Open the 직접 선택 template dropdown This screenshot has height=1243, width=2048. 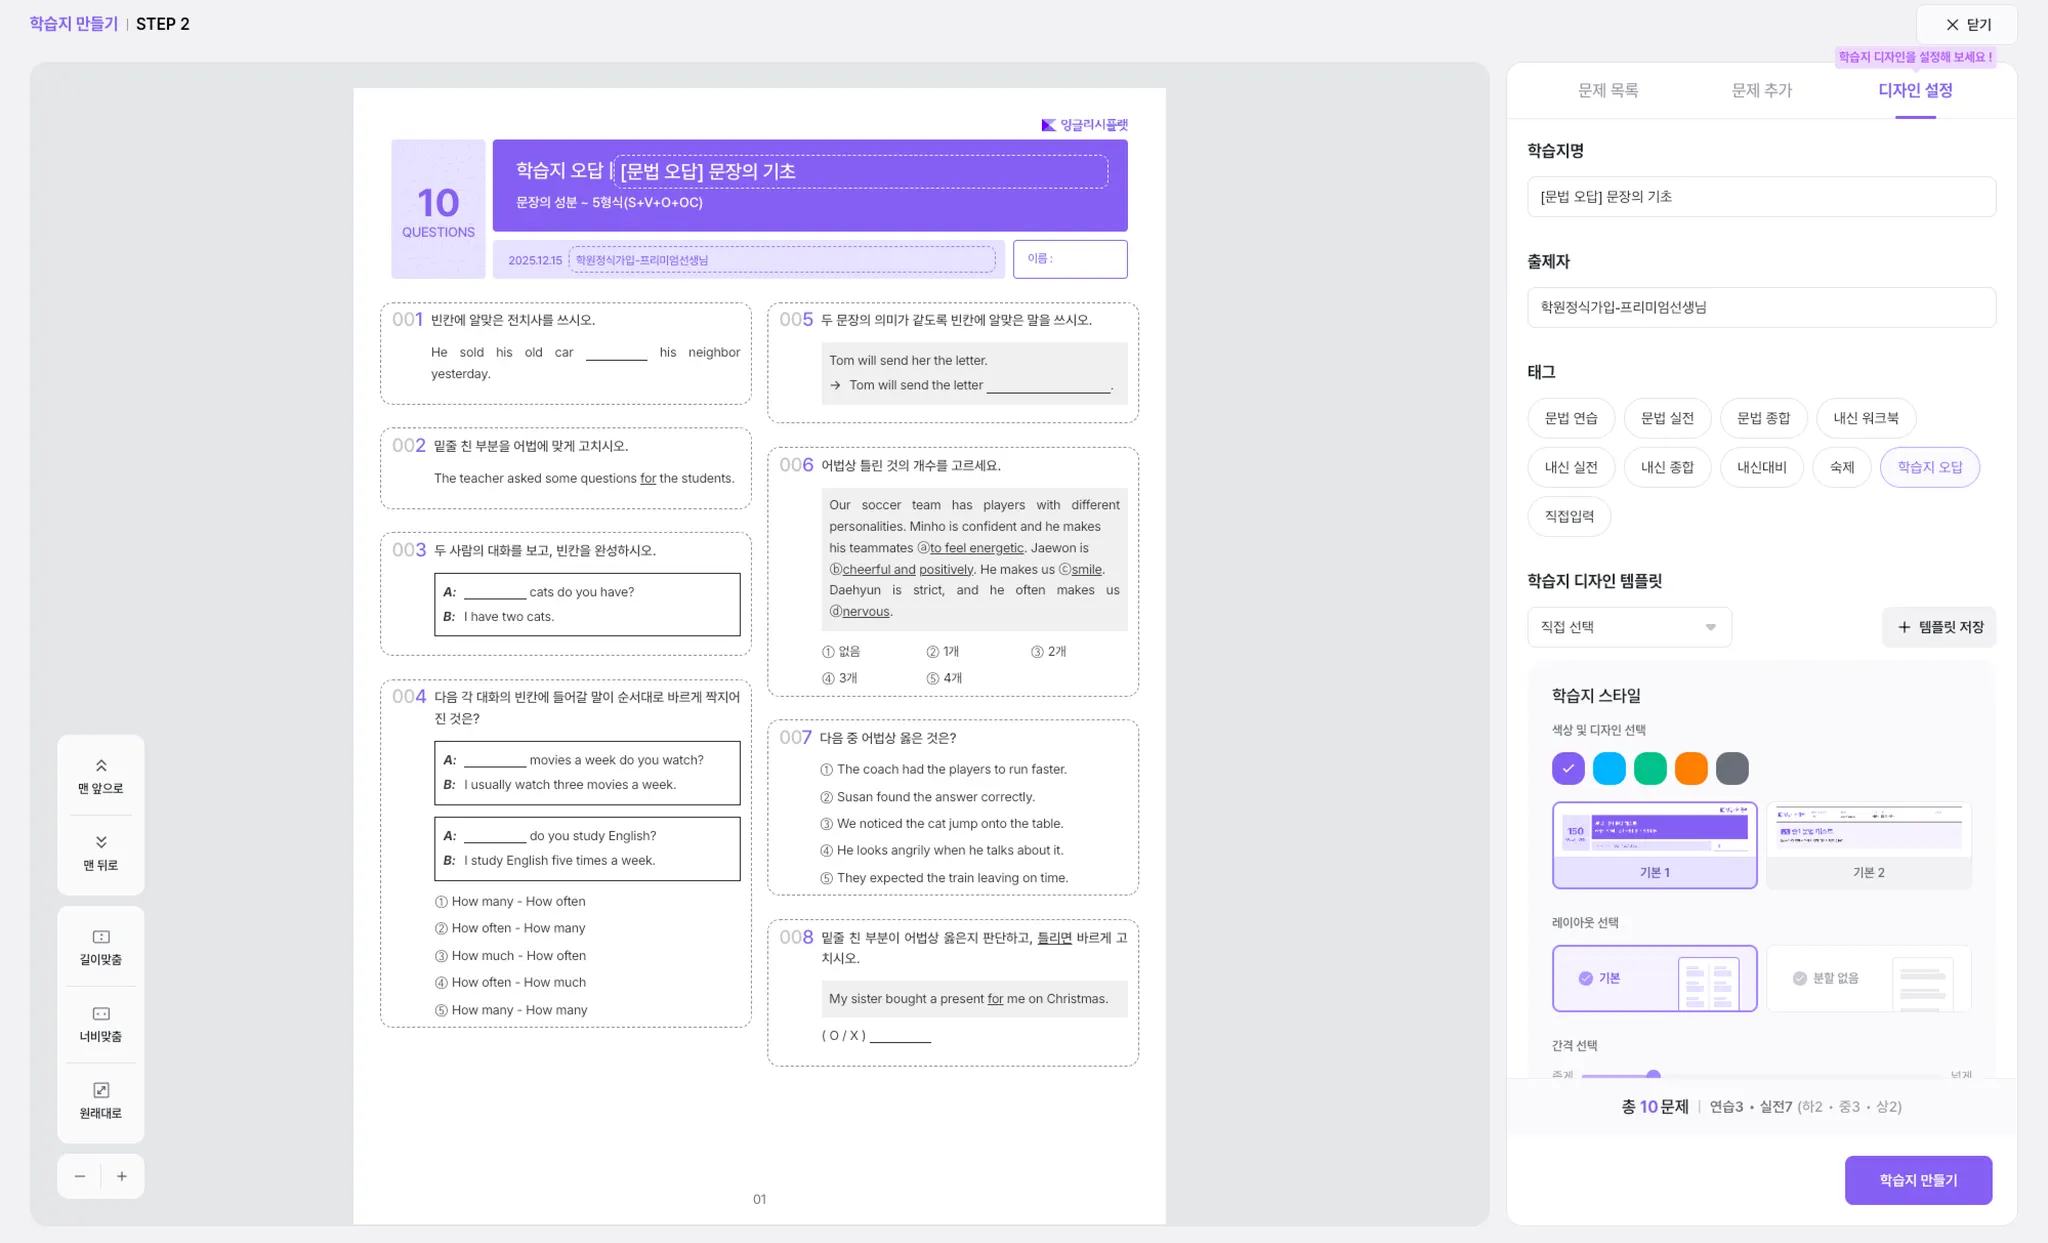pos(1629,627)
